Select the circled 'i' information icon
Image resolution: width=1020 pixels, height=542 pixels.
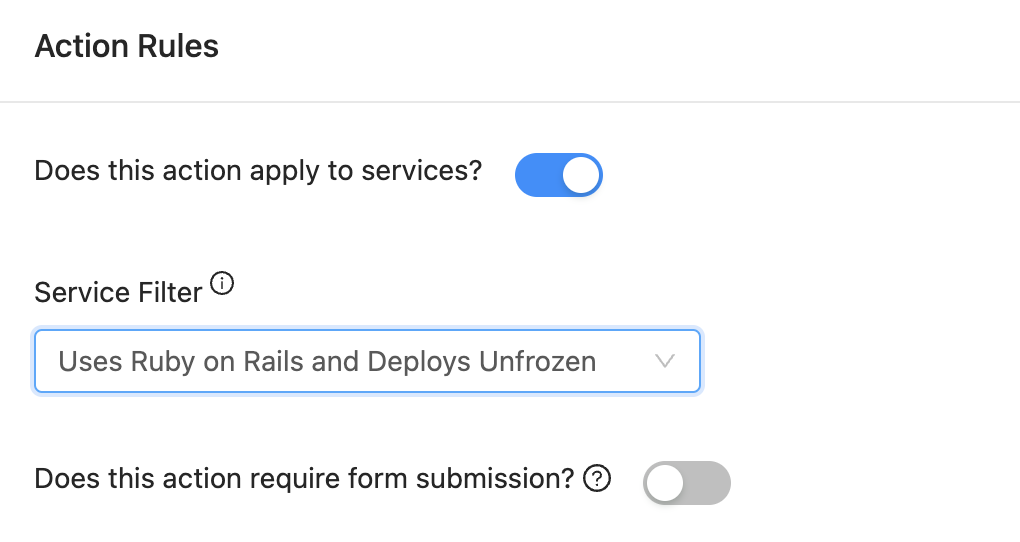coord(222,284)
